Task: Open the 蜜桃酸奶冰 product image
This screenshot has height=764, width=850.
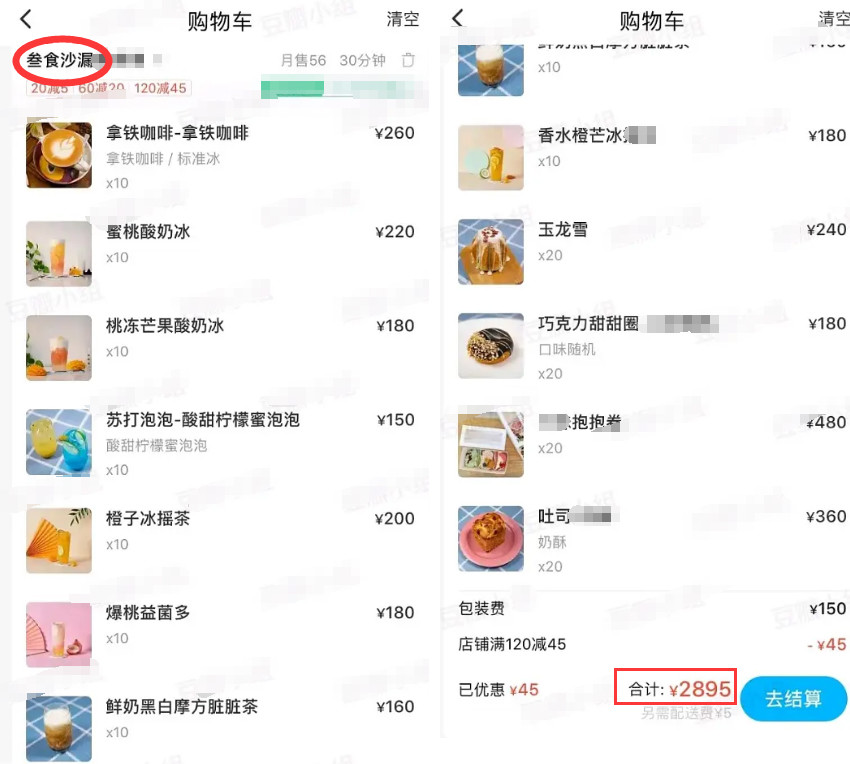Action: [x=59, y=254]
